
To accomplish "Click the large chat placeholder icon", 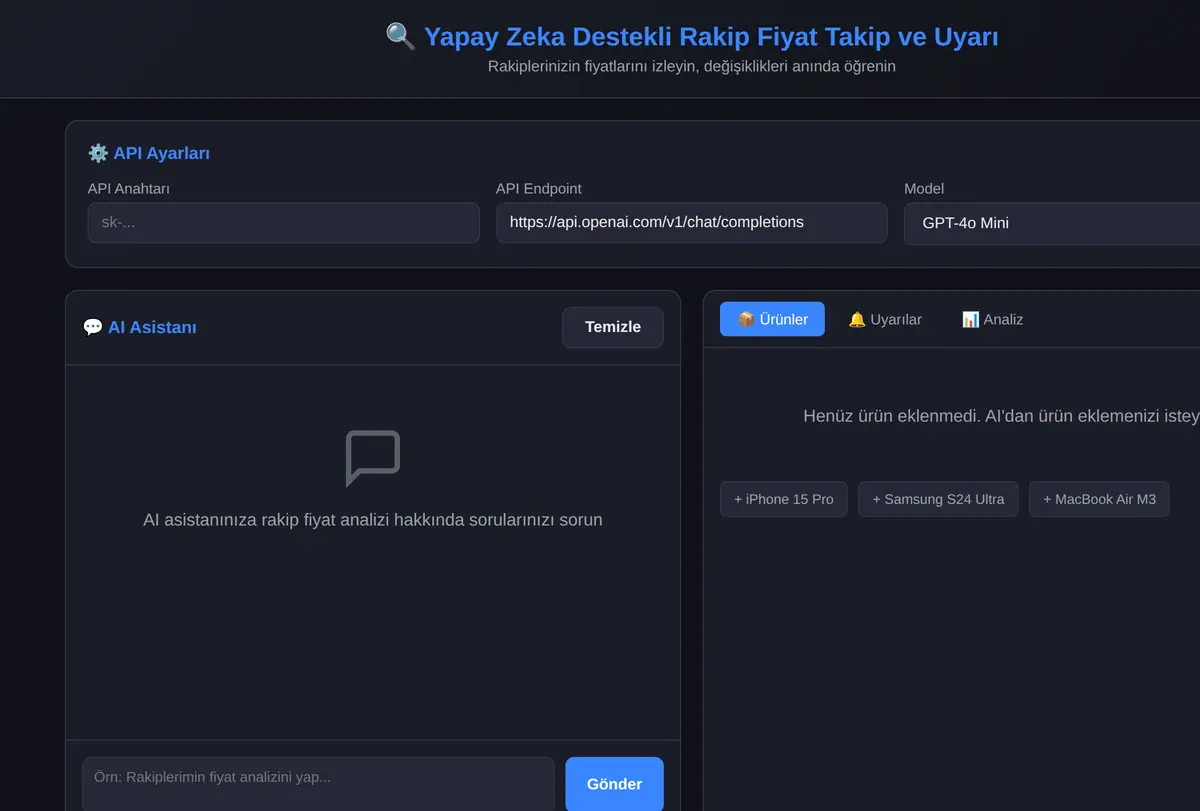I will [x=373, y=458].
